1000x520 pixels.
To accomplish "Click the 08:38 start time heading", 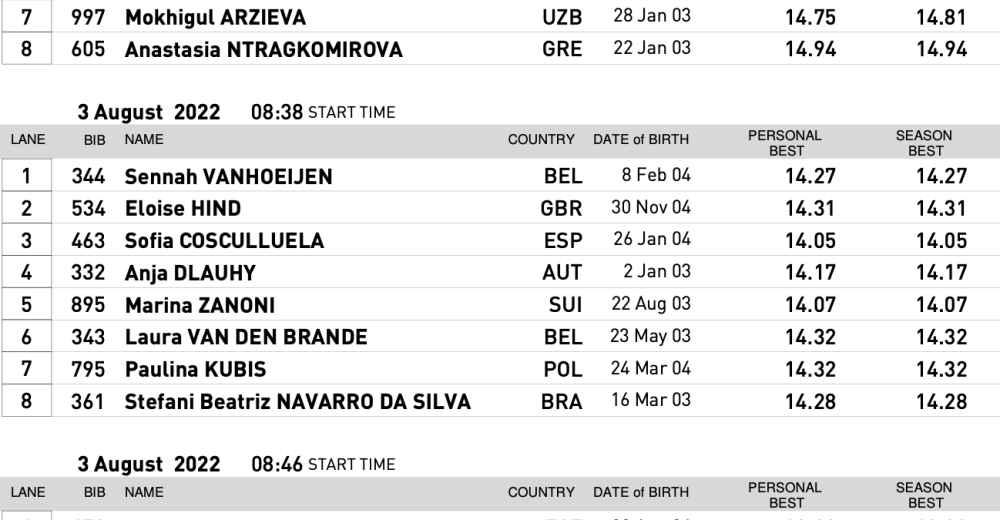I will coord(323,112).
